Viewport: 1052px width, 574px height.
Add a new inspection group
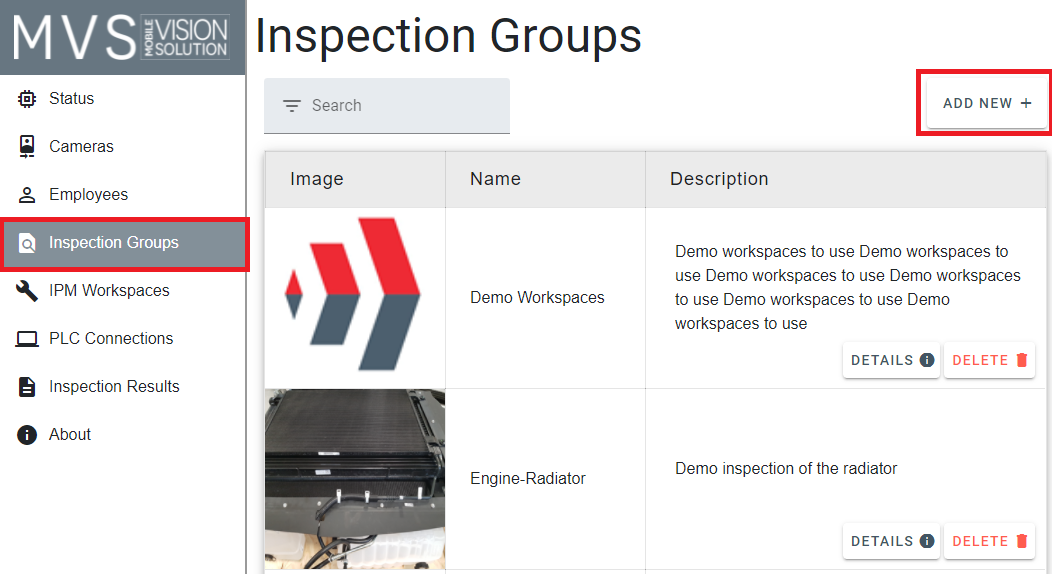click(x=986, y=103)
